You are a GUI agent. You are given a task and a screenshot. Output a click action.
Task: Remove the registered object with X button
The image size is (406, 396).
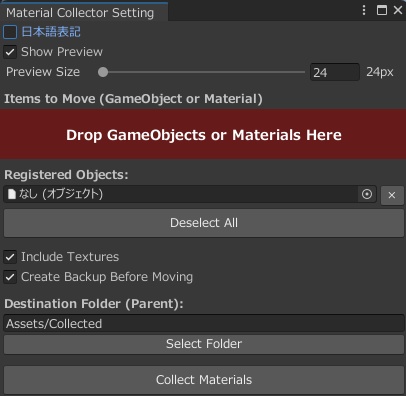pos(392,195)
